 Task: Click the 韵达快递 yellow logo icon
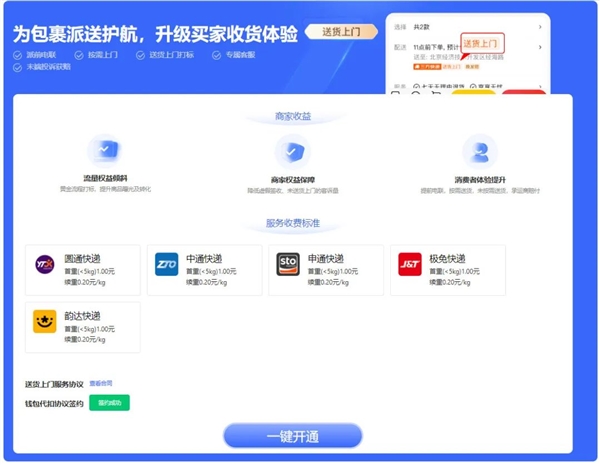click(45, 321)
